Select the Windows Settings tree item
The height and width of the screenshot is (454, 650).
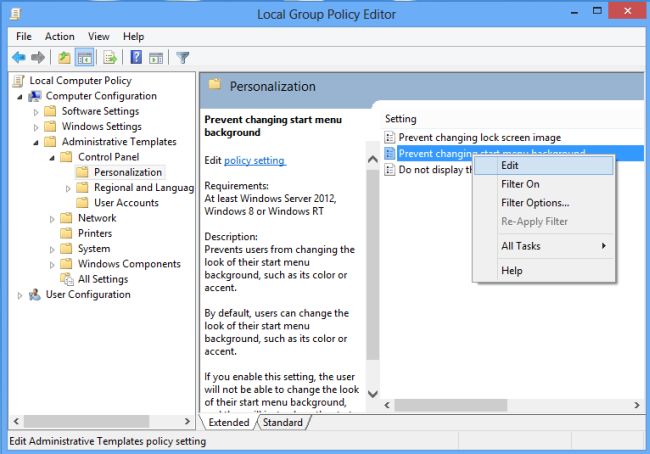click(x=102, y=126)
